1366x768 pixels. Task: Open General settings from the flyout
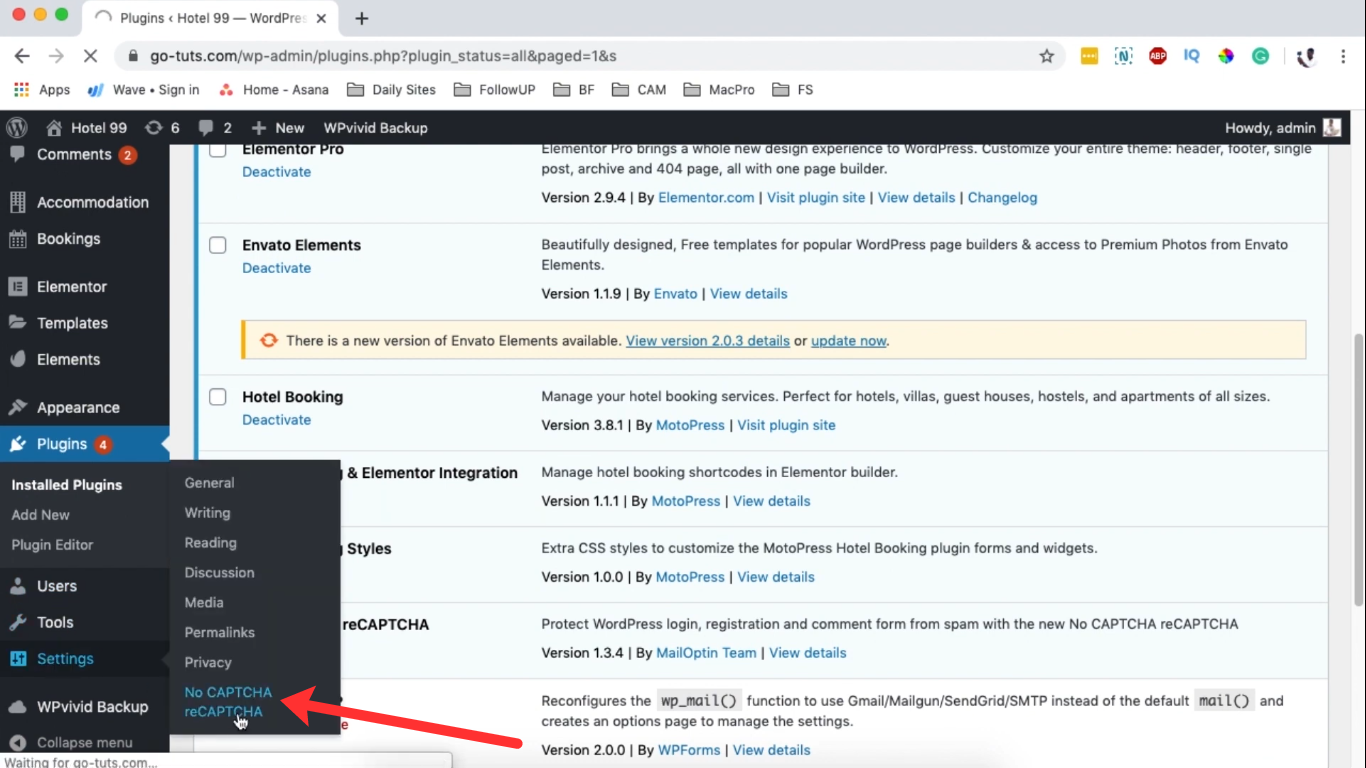pyautogui.click(x=209, y=483)
